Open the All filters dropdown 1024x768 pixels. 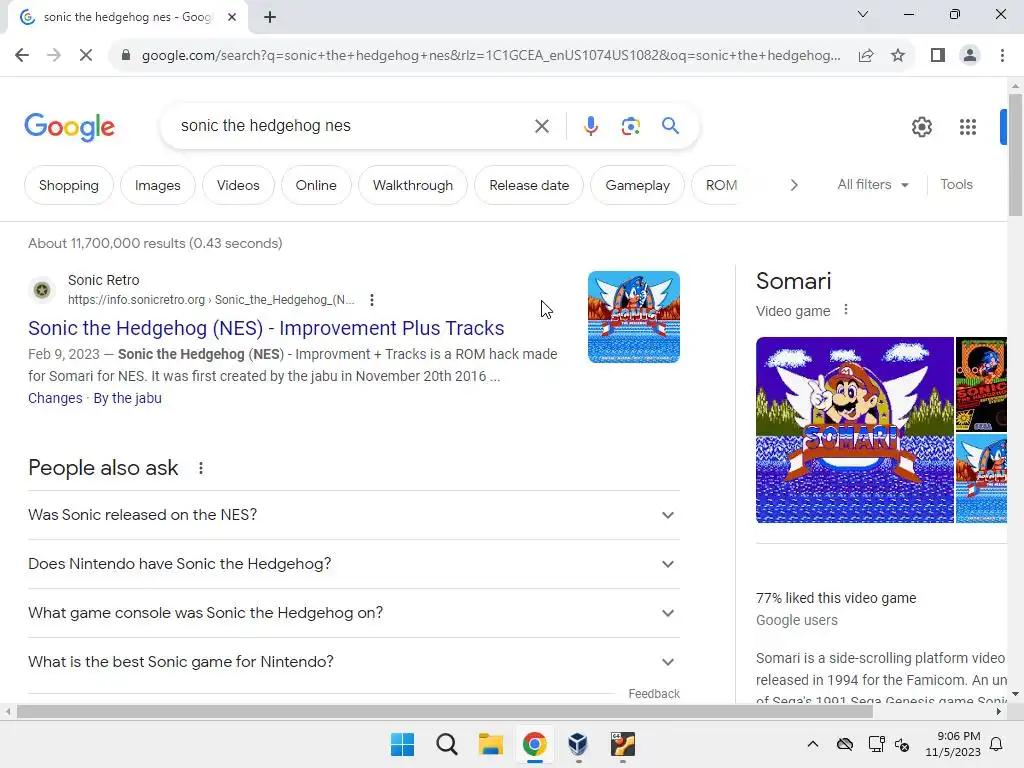click(x=872, y=185)
